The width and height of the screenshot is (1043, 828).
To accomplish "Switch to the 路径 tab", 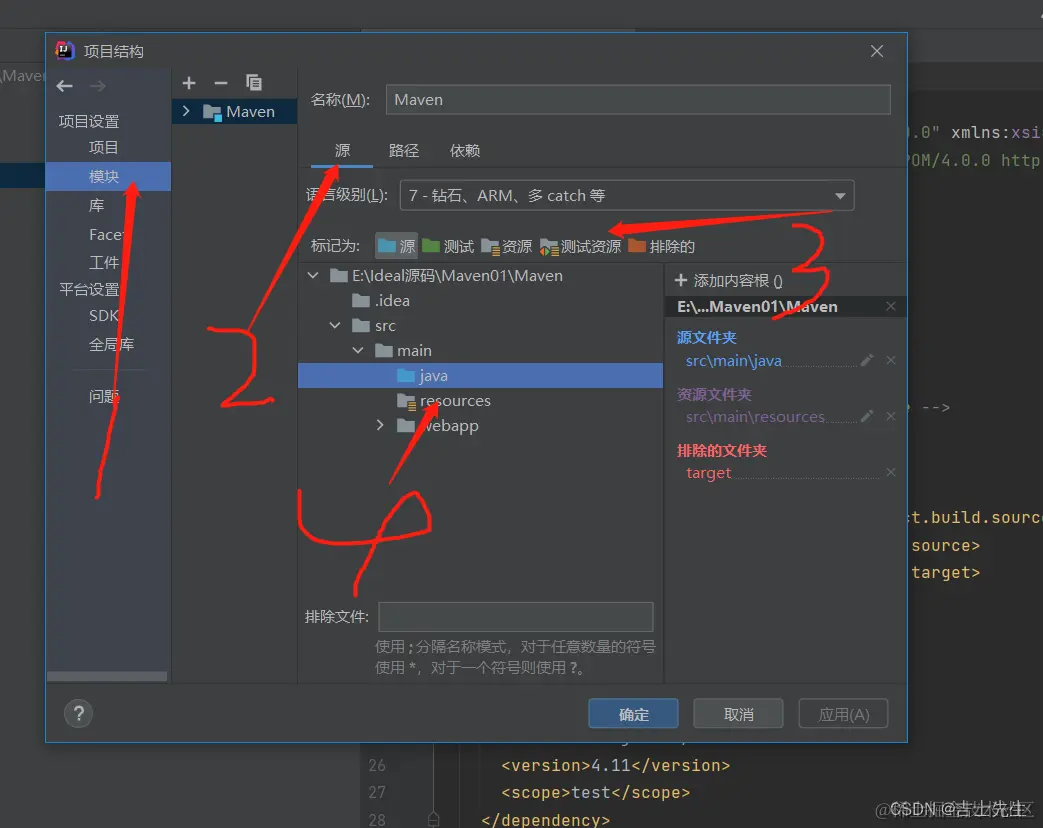I will tap(404, 151).
